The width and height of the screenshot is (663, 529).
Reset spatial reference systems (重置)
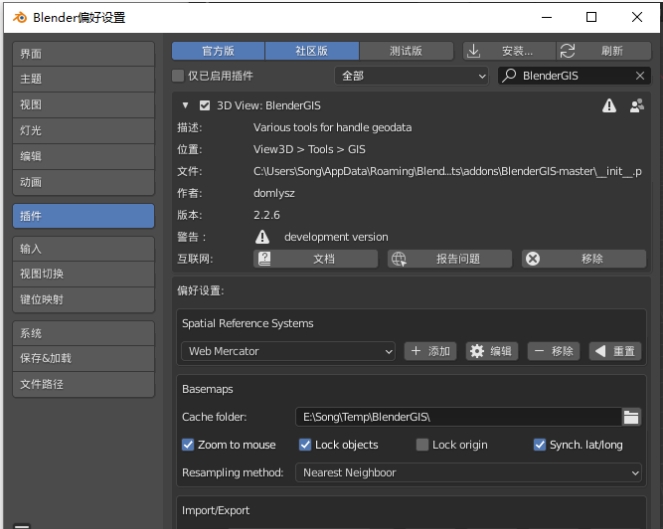[615, 351]
